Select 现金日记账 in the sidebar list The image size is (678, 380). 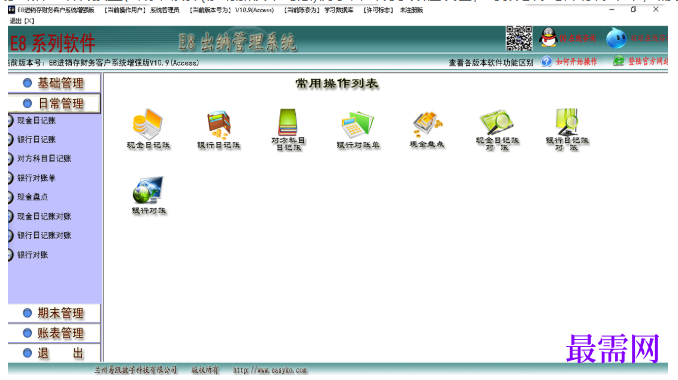(x=36, y=121)
